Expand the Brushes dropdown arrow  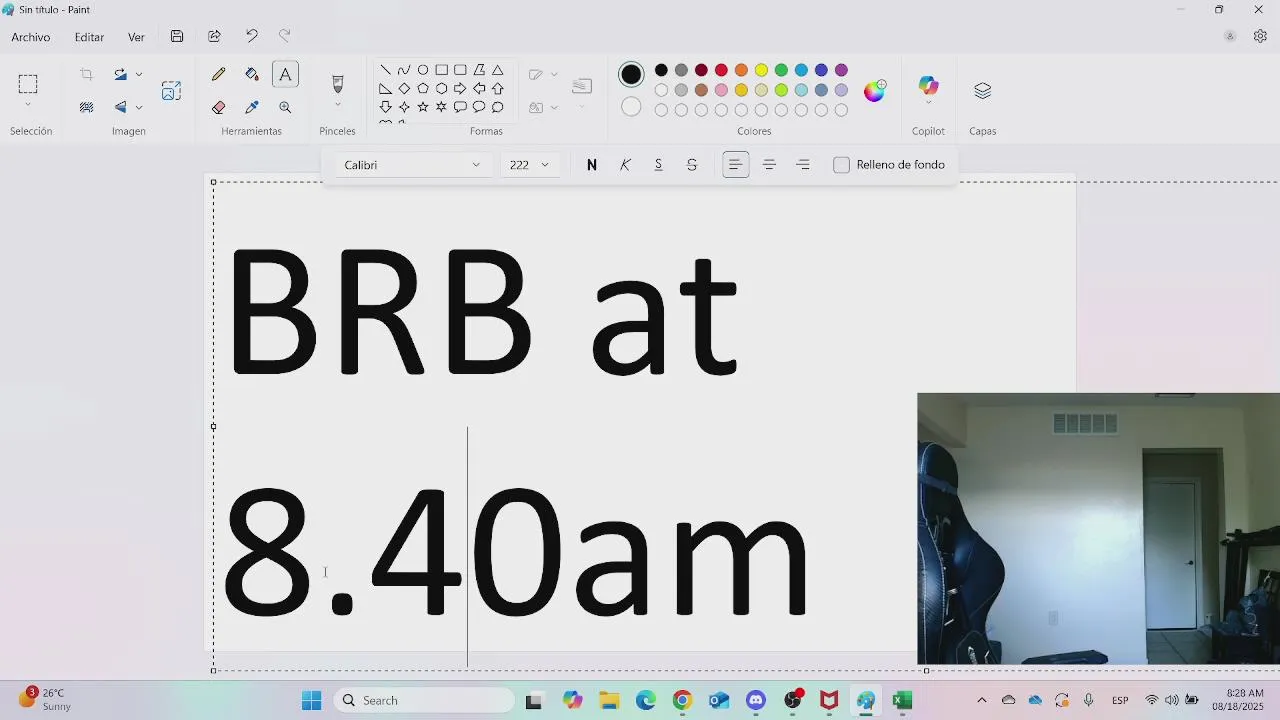[x=337, y=105]
